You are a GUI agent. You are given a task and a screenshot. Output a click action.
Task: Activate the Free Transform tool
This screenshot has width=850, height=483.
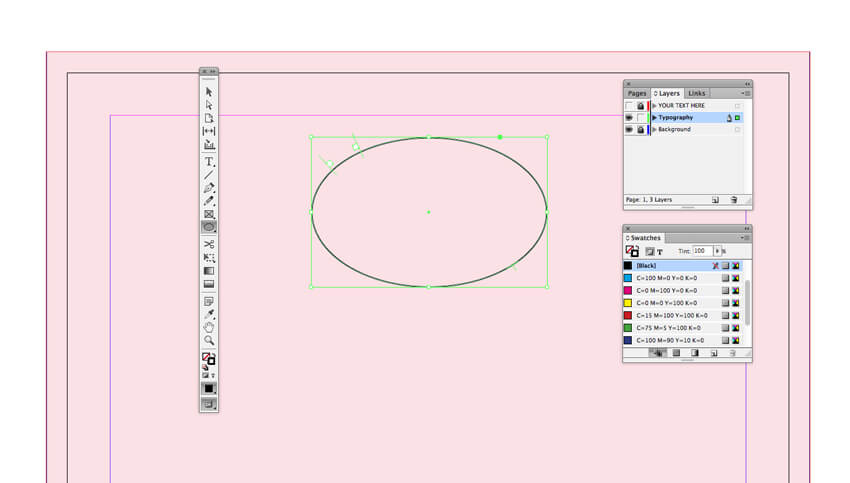(x=209, y=257)
